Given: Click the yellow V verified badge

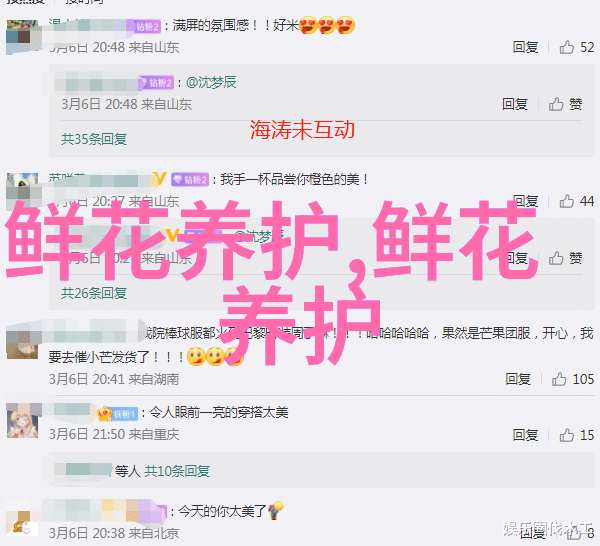Looking at the screenshot, I should coord(160,179).
